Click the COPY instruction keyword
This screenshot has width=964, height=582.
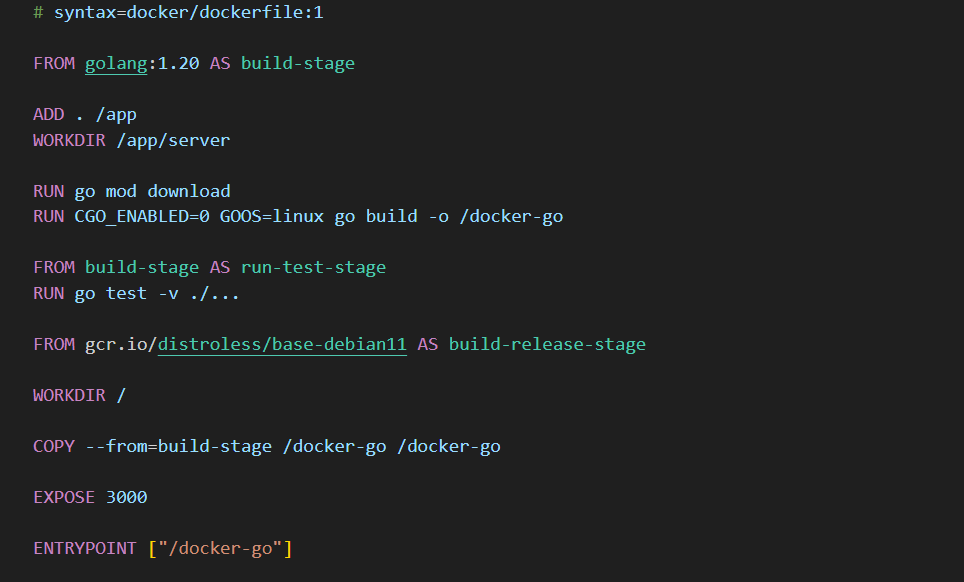pyautogui.click(x=54, y=446)
